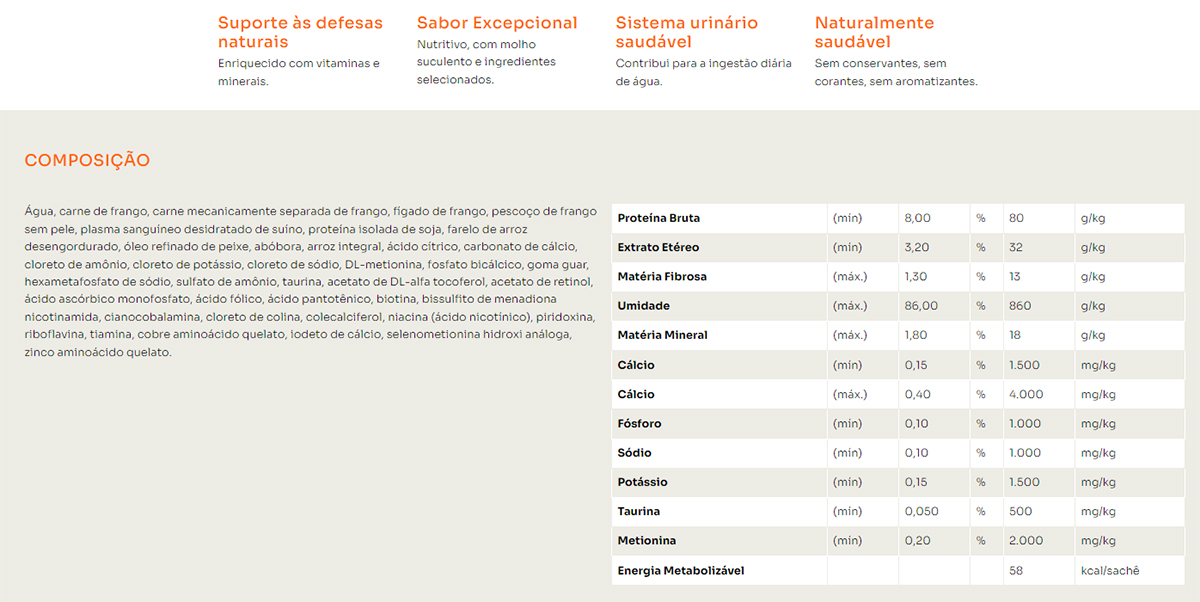Viewport: 1200px width, 602px height.
Task: Select the 'Sistema urinário saudável' heading
Action: point(687,32)
